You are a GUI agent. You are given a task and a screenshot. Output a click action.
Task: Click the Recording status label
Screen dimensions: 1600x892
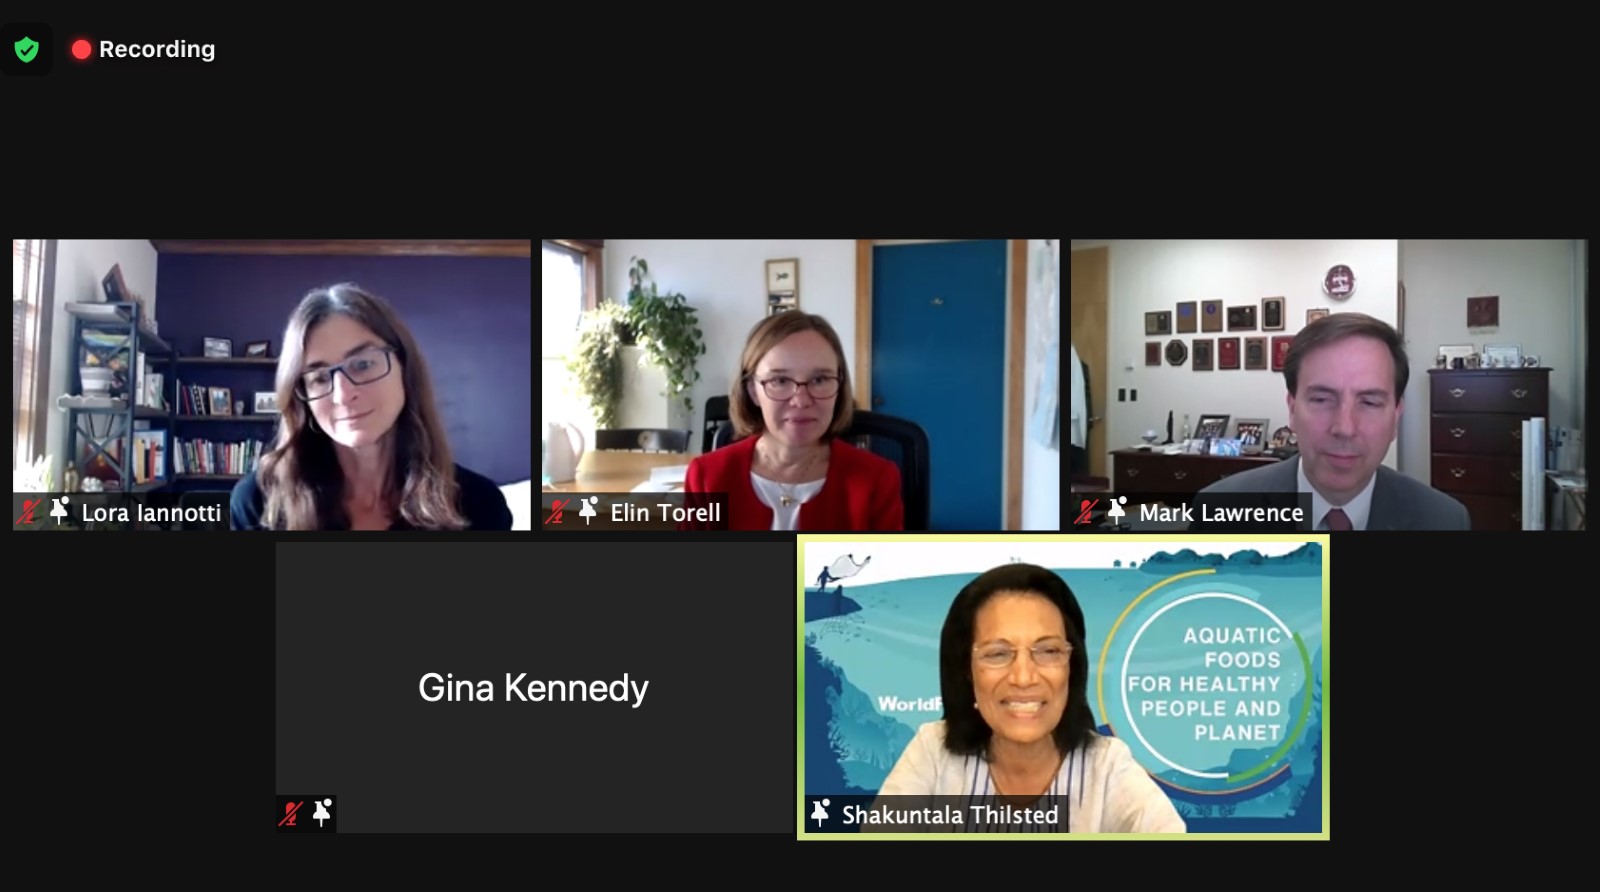click(x=157, y=49)
